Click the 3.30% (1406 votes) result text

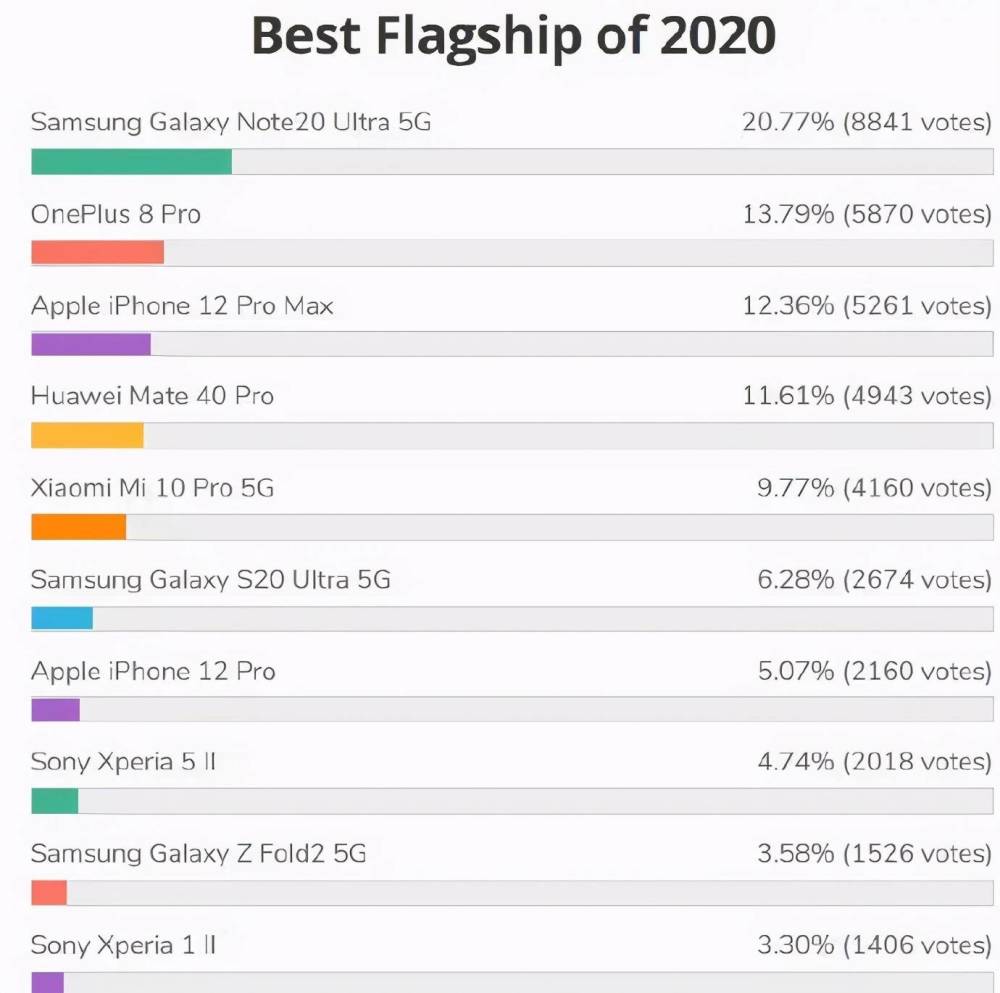874,945
